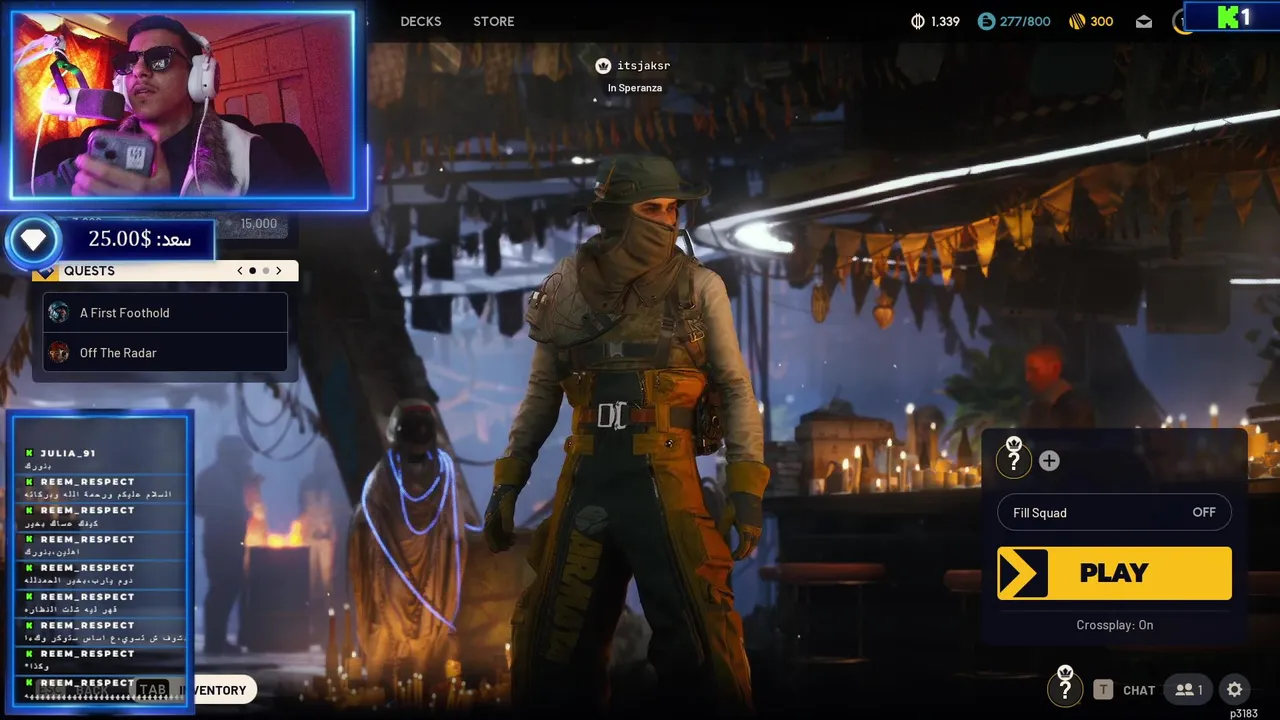Click the 15,000 value label
The image size is (1280, 720).
[259, 224]
